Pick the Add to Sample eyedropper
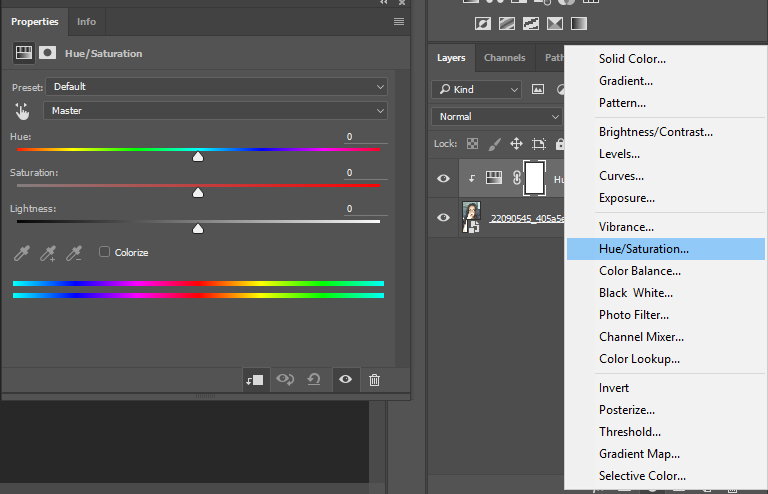Screen dimensions: 768x494 [48, 253]
